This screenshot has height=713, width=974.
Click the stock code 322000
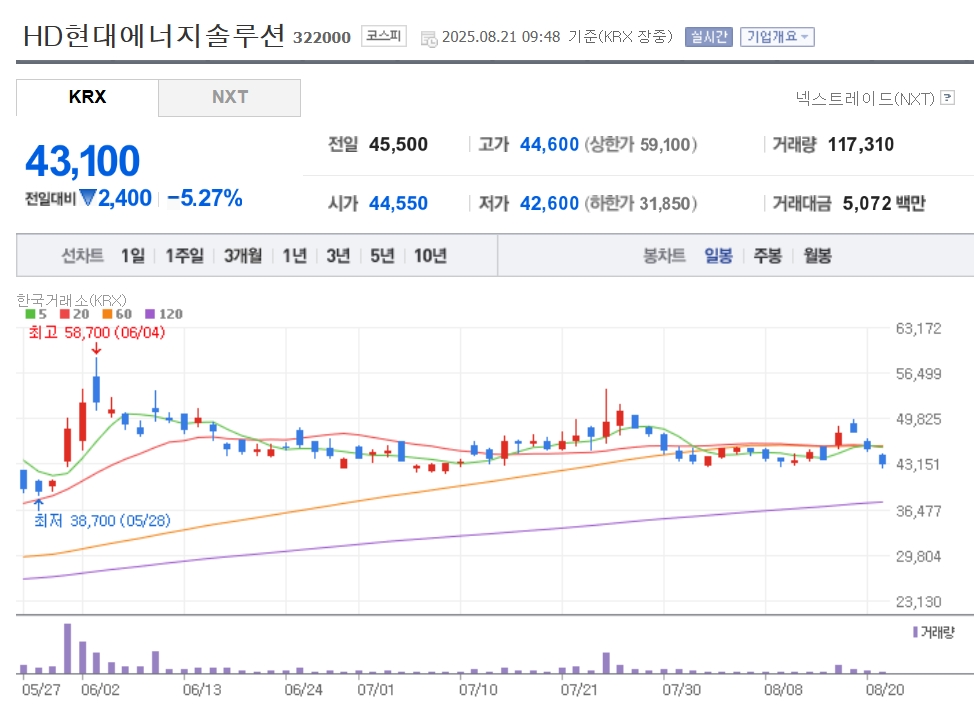[322, 37]
